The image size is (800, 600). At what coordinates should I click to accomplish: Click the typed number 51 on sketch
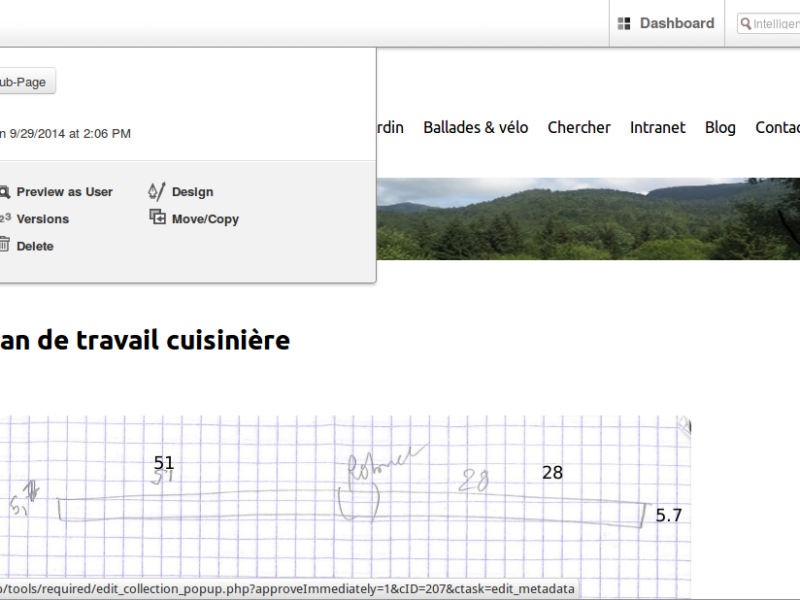[164, 463]
